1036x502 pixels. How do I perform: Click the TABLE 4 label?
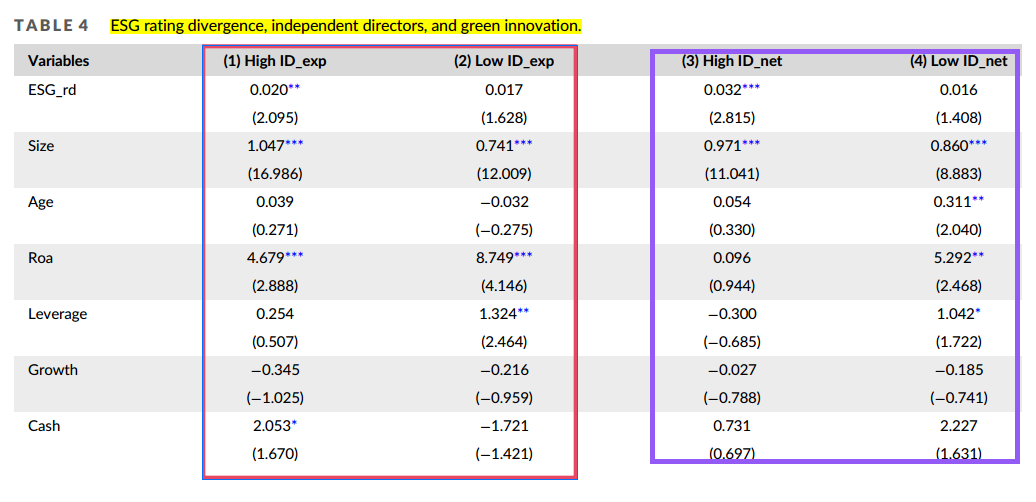coord(51,26)
